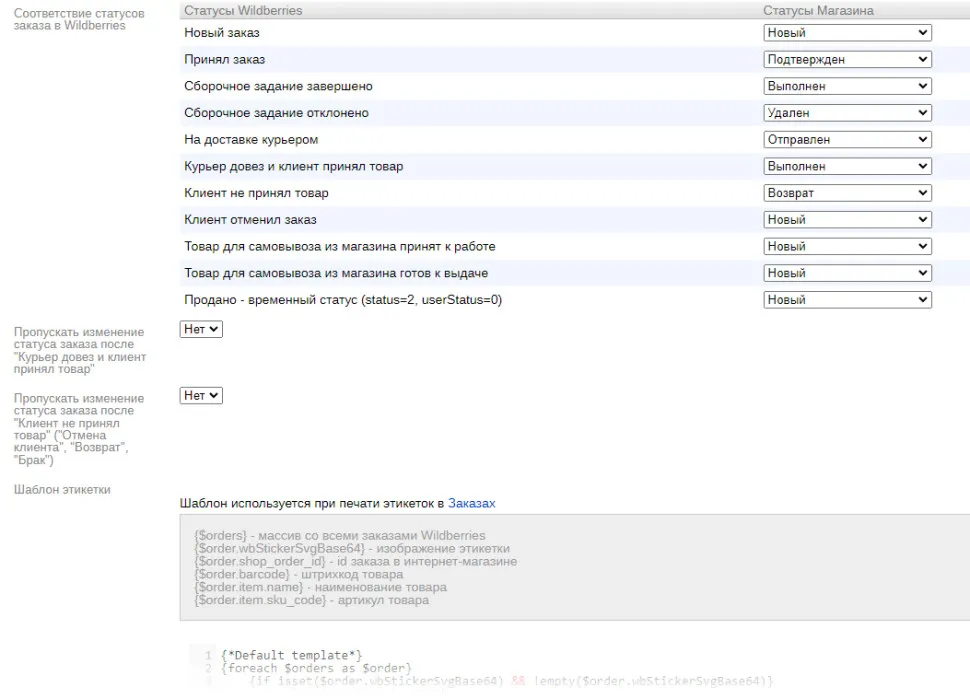This screenshot has height=699, width=970.
Task: Open dropdown for self-pickup "готов к выдаче"
Action: (847, 273)
